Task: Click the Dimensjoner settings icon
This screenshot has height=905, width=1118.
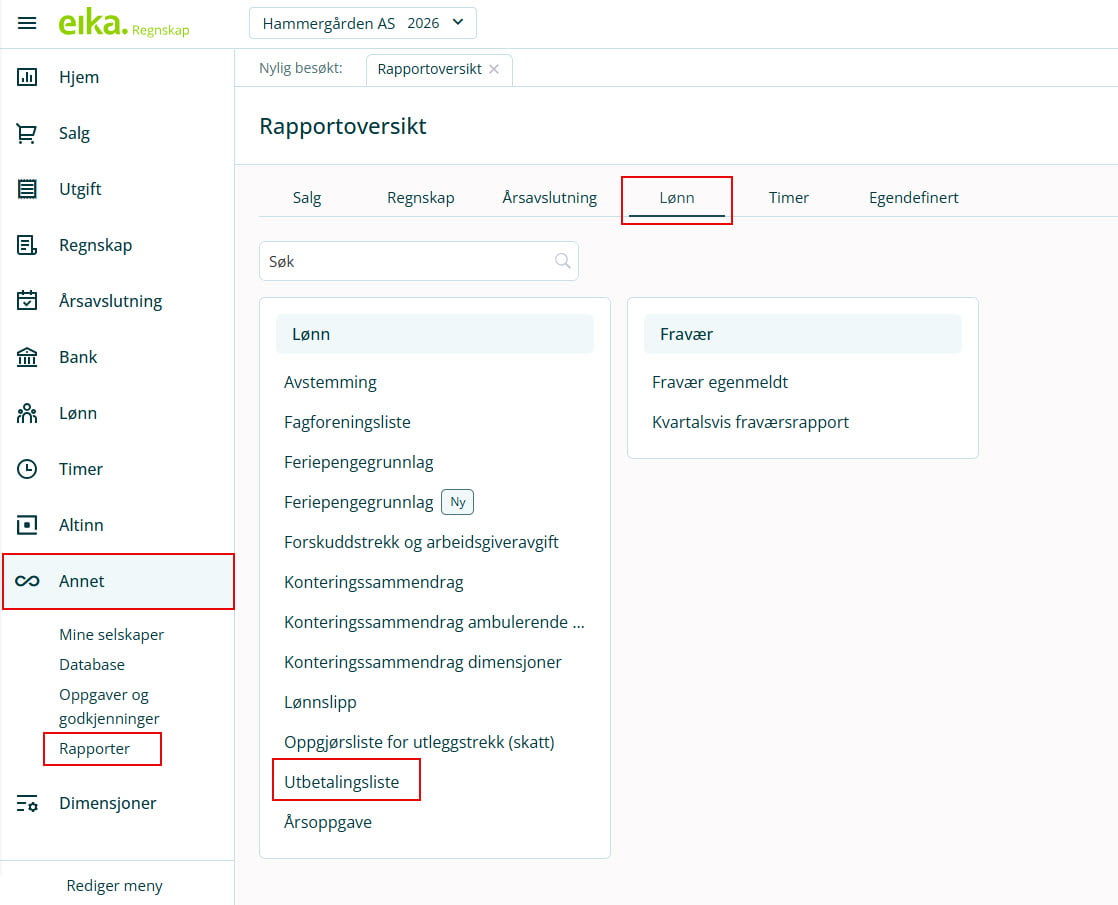Action: [x=27, y=803]
